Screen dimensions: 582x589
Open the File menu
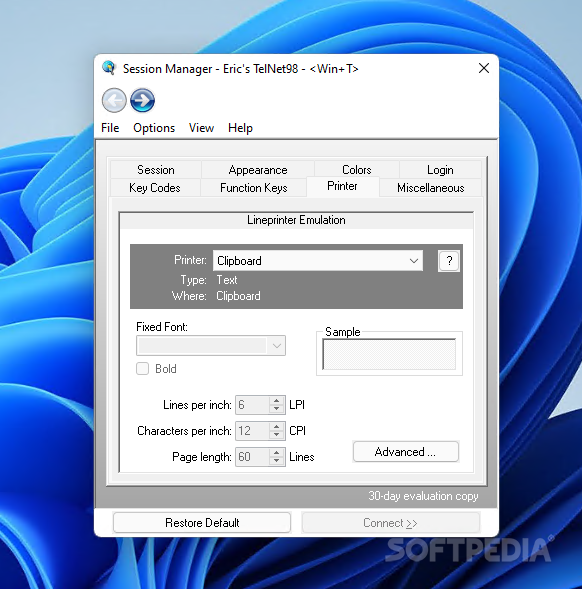(x=110, y=128)
